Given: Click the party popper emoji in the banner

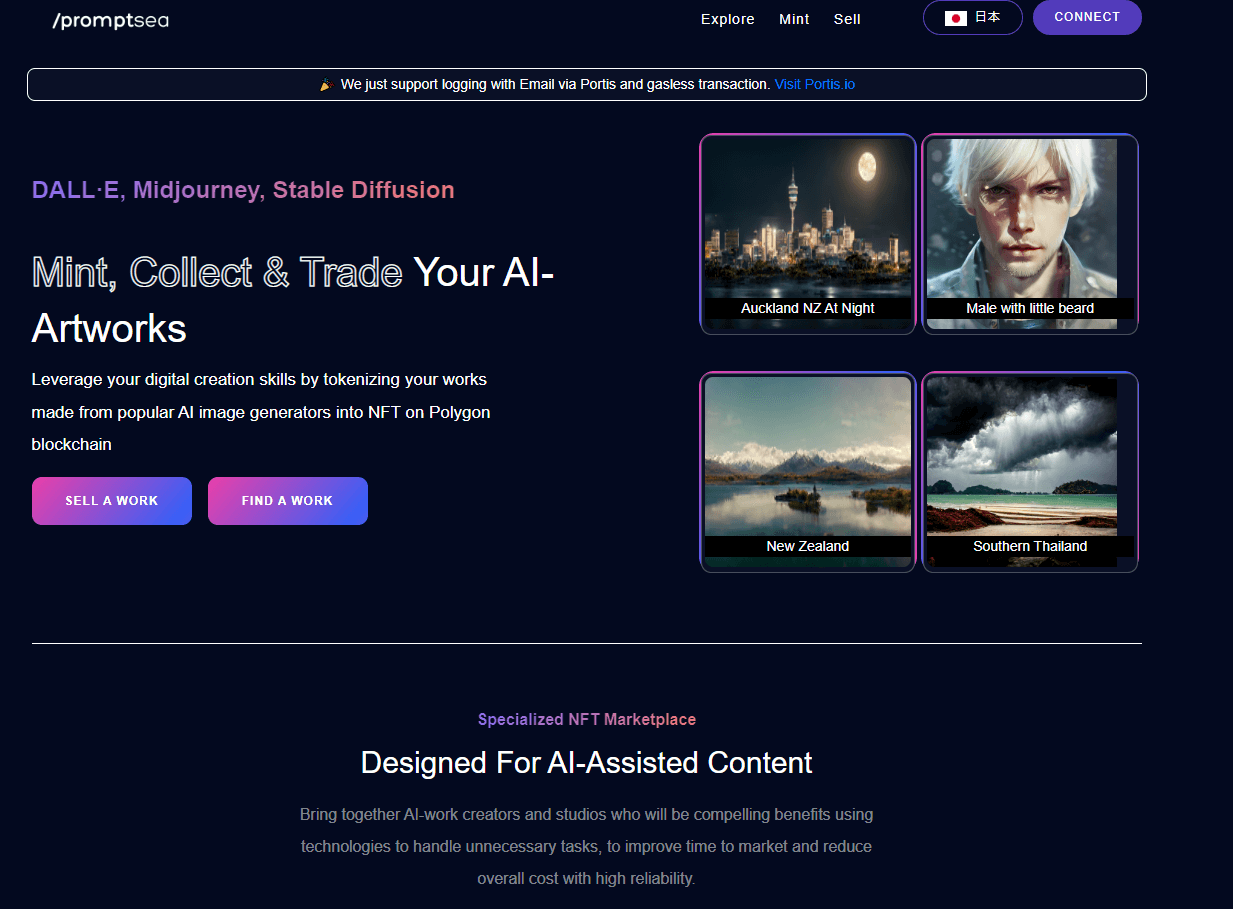Looking at the screenshot, I should 326,85.
